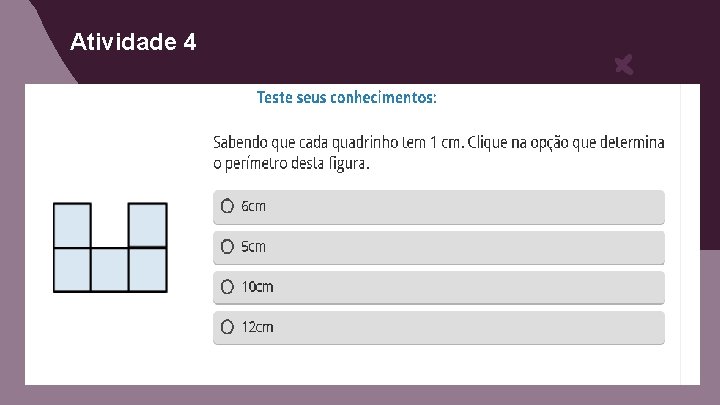Choose the 5cm radio button
This screenshot has height=405, width=720.
coord(228,246)
